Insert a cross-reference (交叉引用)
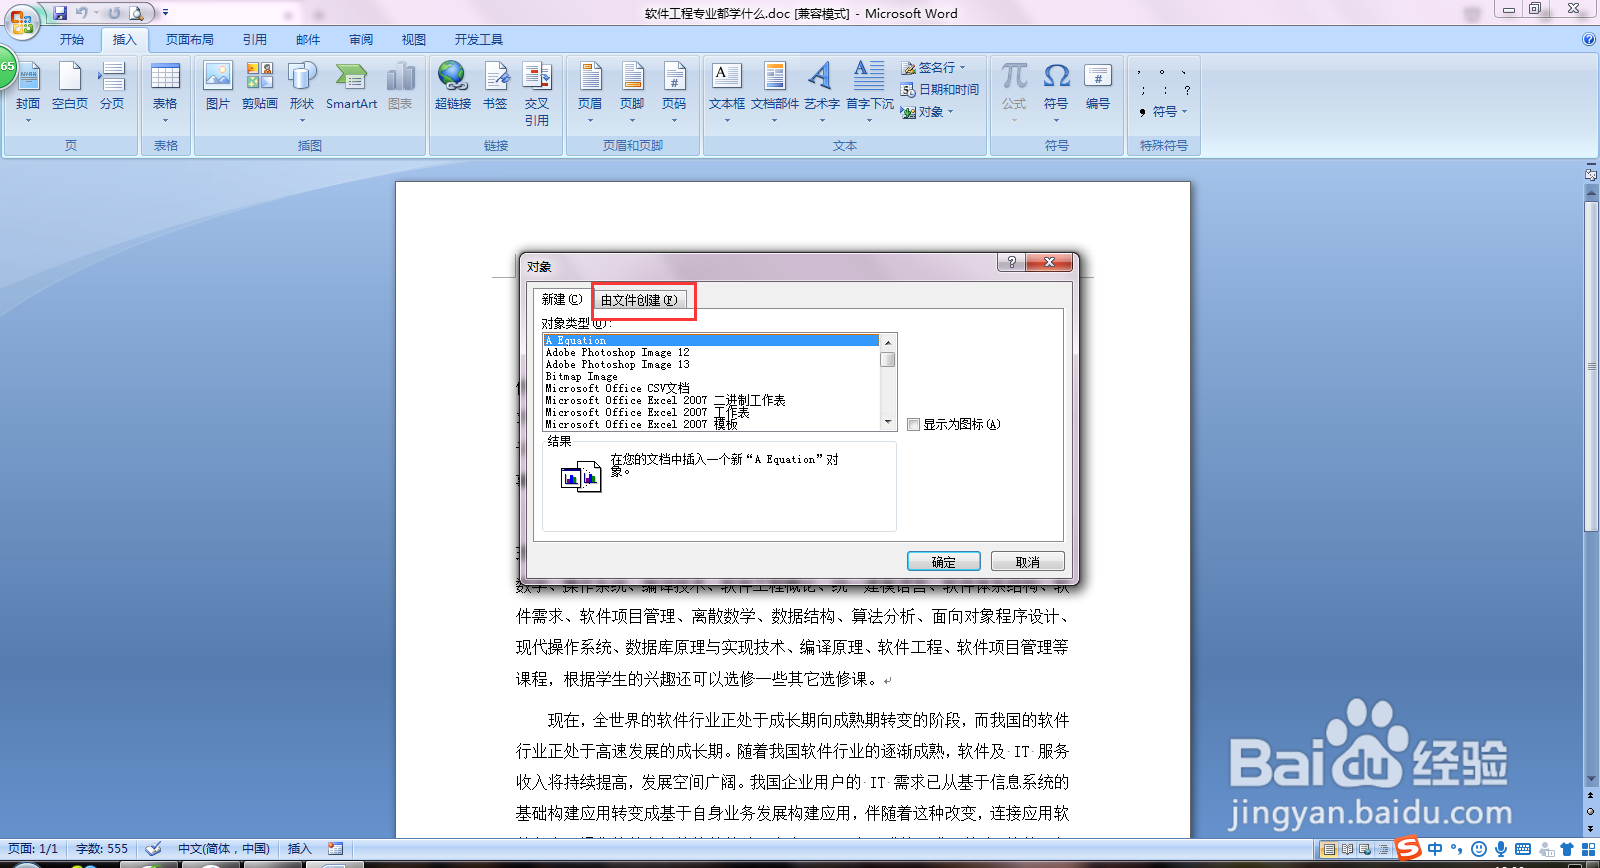 click(x=537, y=93)
